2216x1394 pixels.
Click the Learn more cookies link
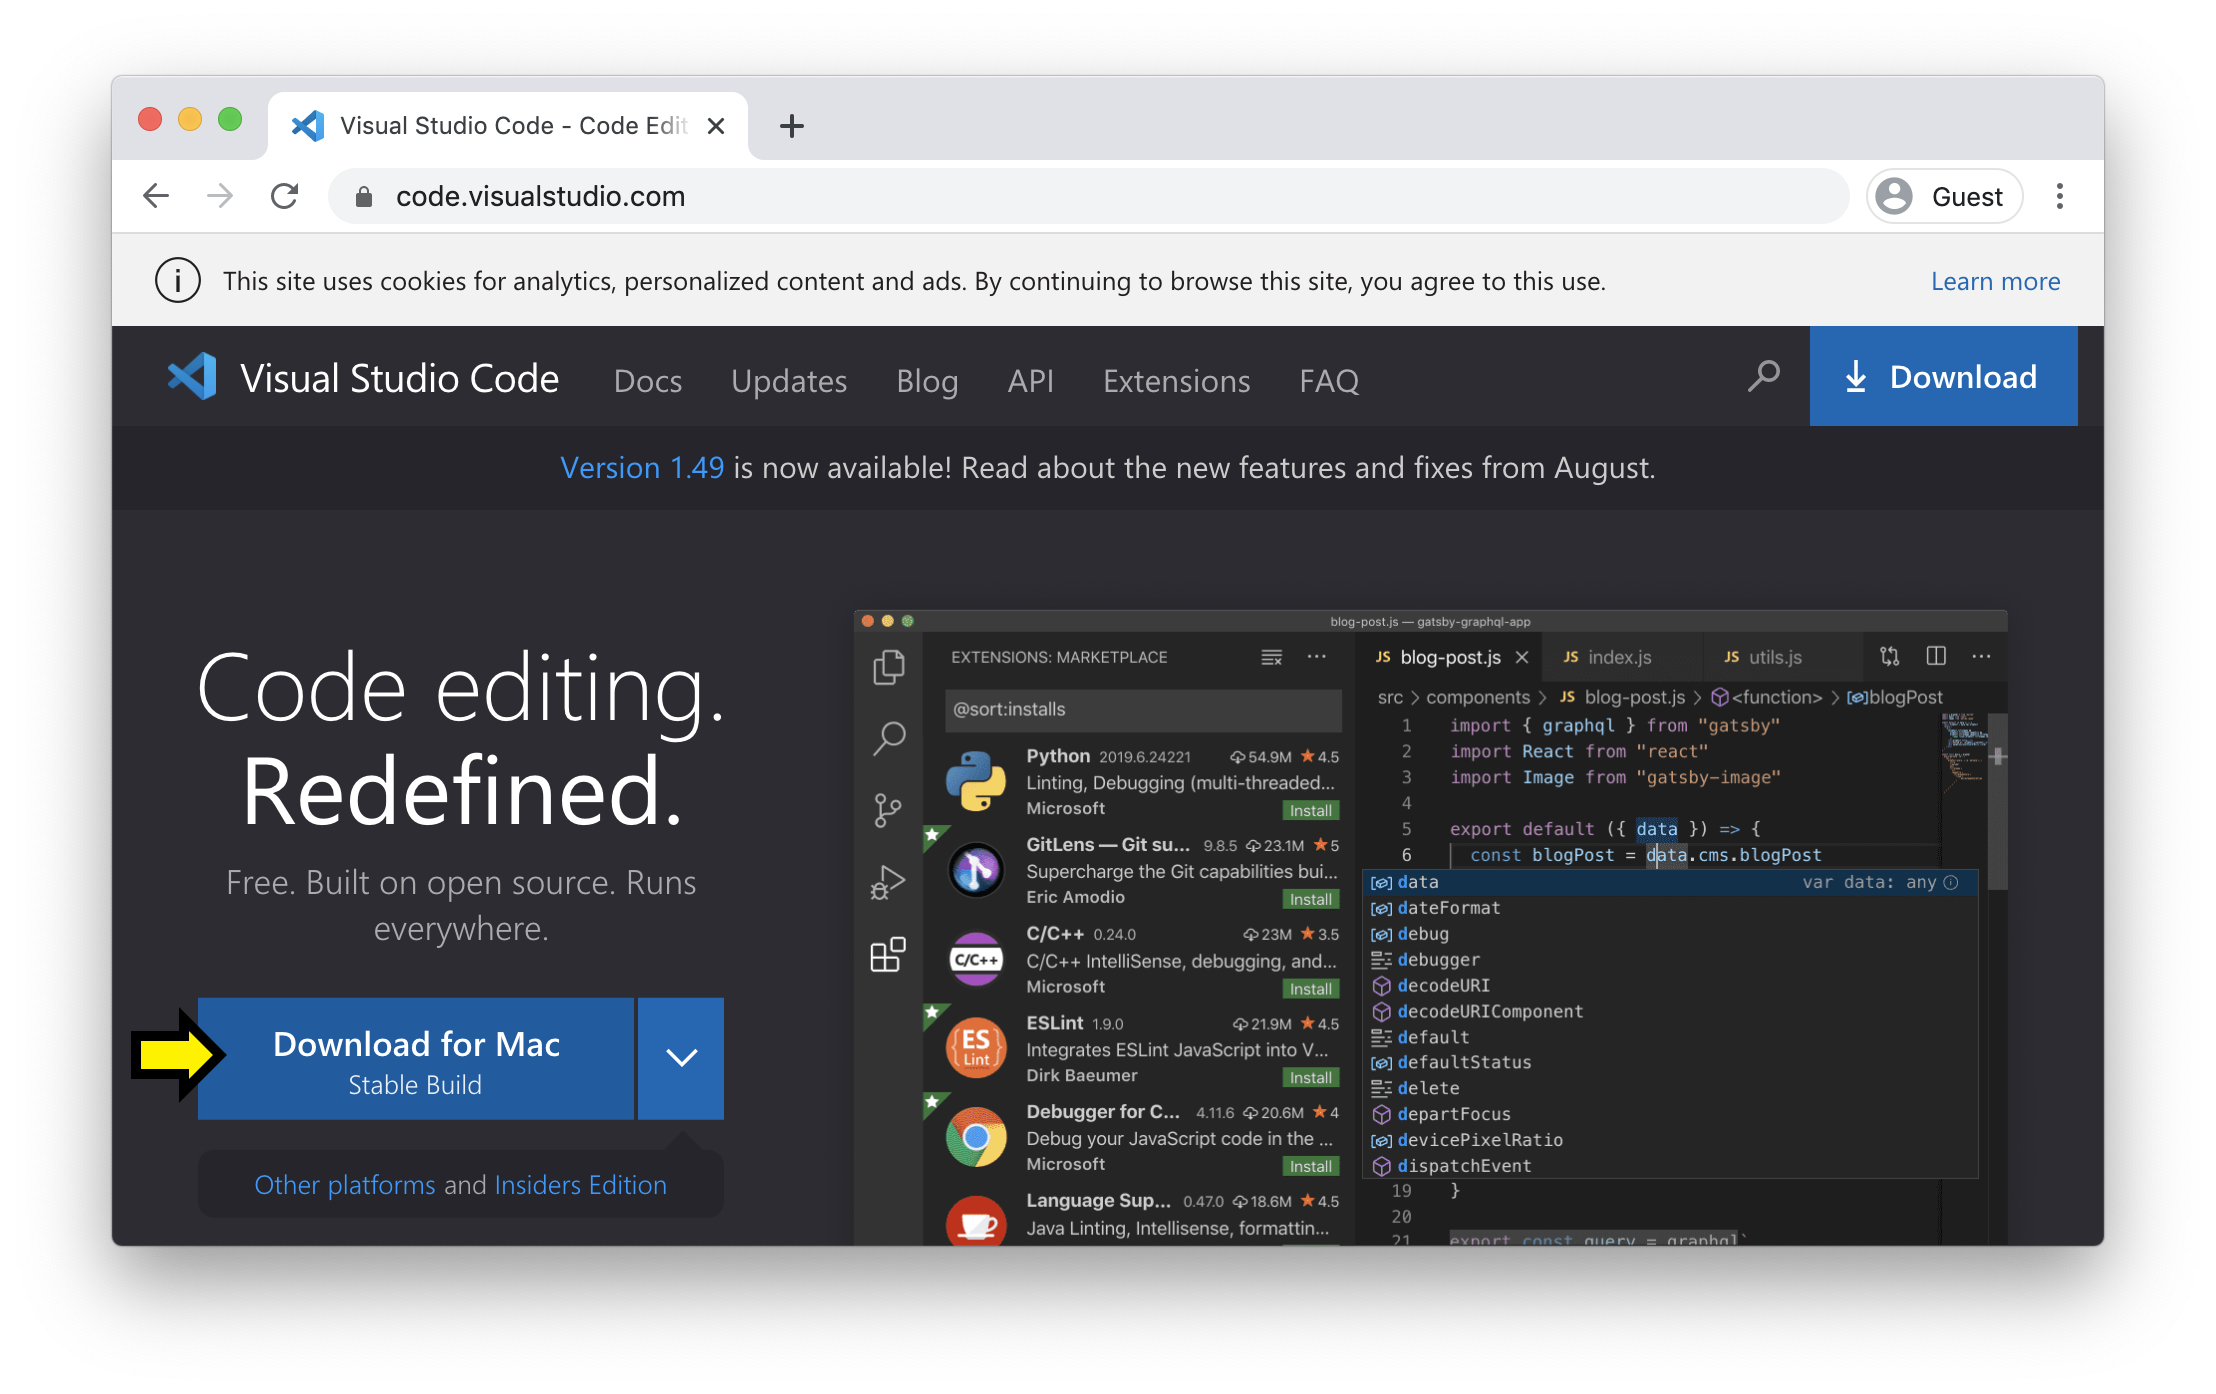(x=1995, y=281)
